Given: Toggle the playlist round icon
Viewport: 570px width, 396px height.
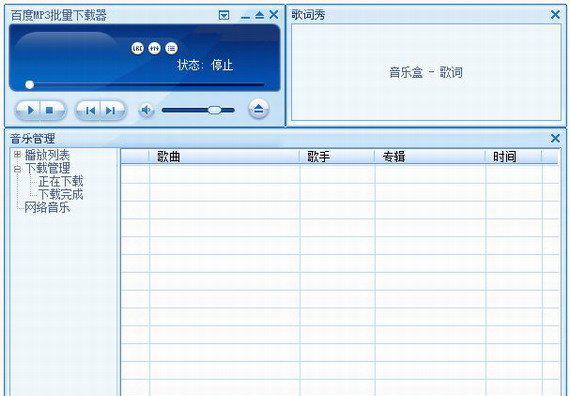Looking at the screenshot, I should [172, 48].
